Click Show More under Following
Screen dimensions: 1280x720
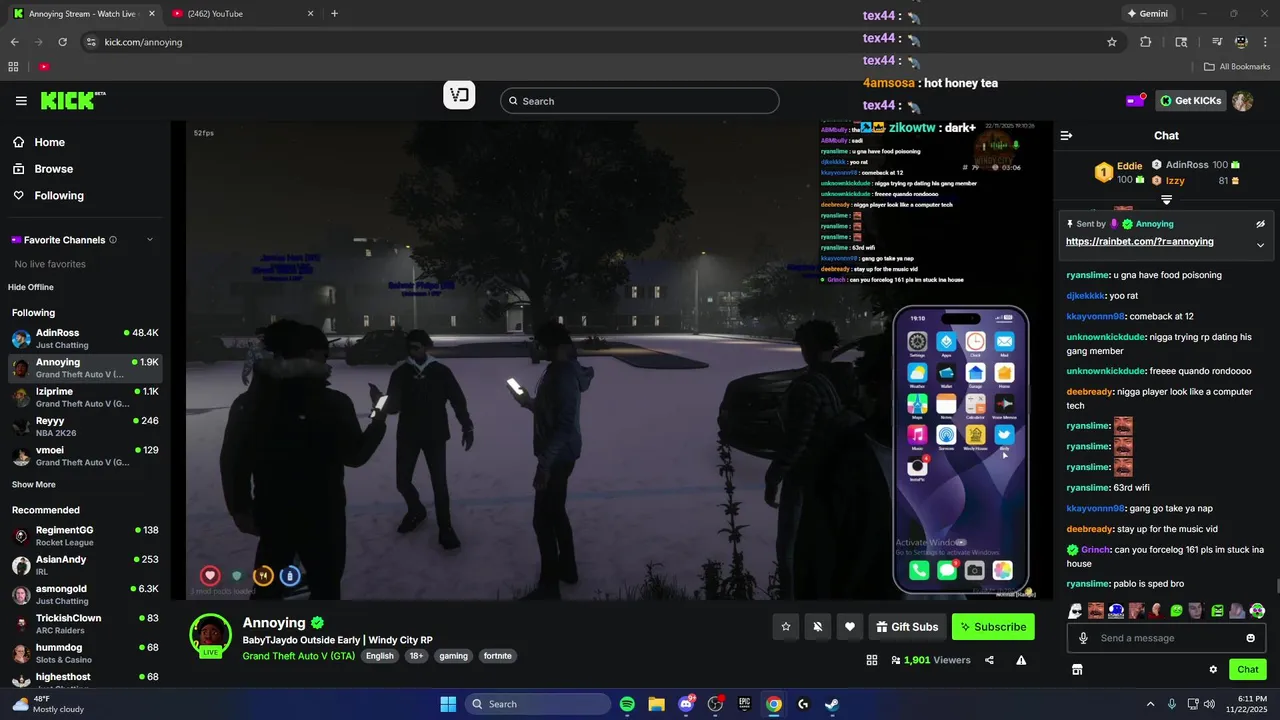pyautogui.click(x=33, y=484)
